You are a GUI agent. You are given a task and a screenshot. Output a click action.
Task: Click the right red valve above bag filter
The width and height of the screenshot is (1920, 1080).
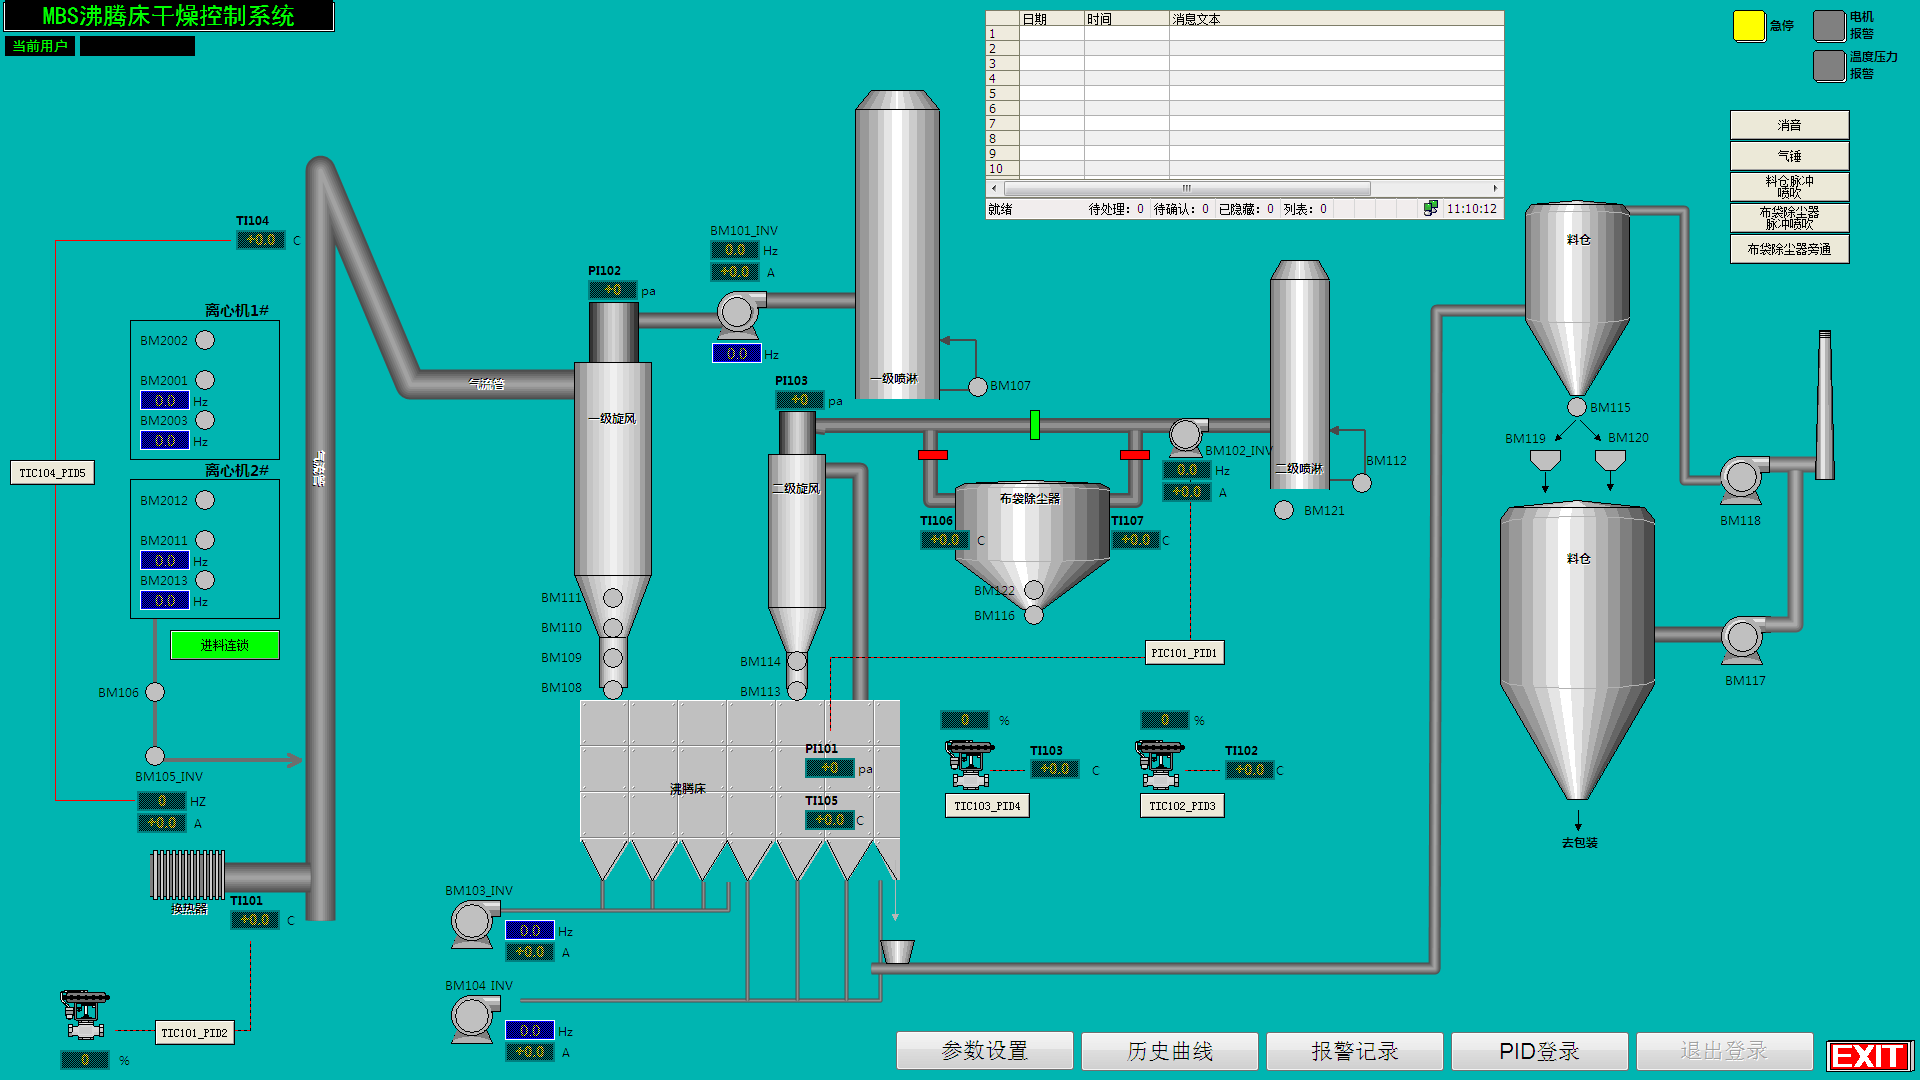point(1135,455)
